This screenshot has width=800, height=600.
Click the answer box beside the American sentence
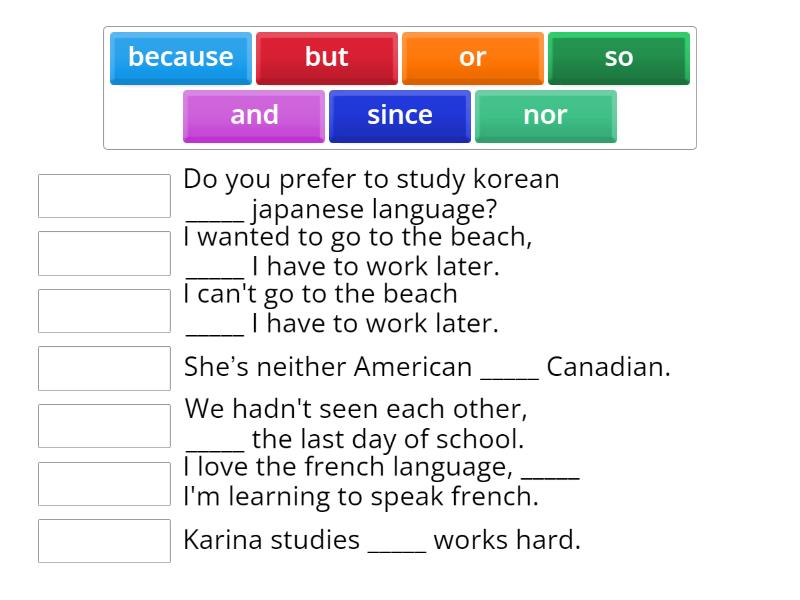tap(104, 368)
